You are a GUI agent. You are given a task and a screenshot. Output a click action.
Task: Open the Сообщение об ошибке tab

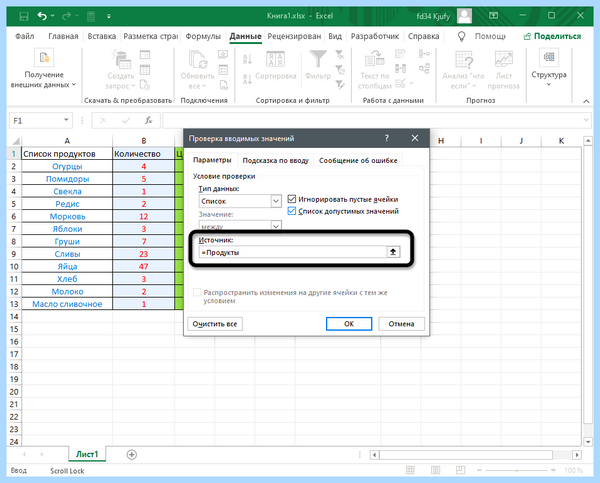point(358,160)
